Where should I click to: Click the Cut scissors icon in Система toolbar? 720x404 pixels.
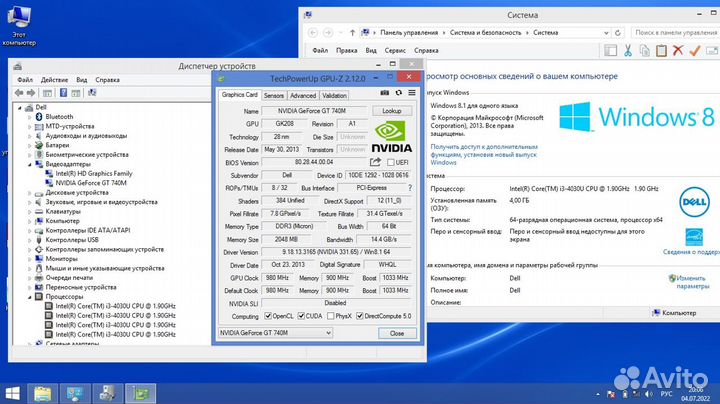click(x=628, y=50)
